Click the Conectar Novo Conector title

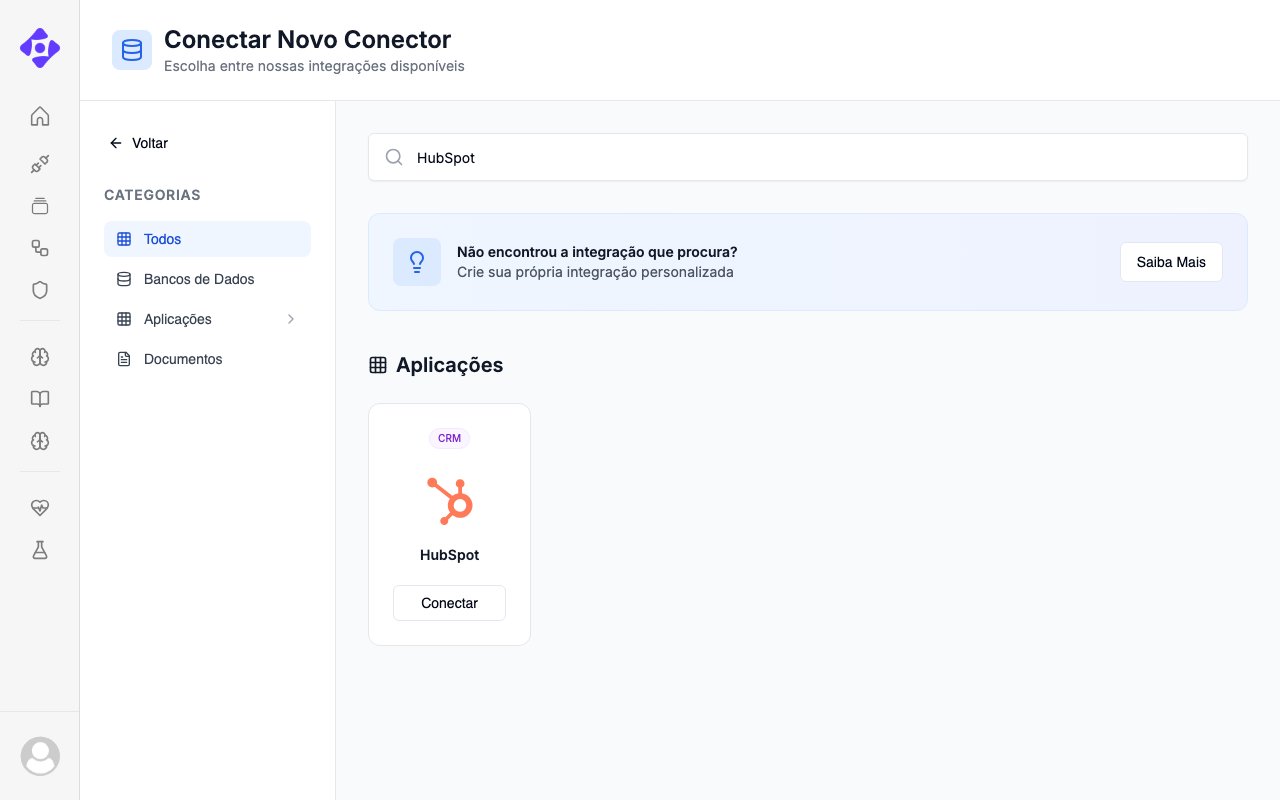[307, 40]
